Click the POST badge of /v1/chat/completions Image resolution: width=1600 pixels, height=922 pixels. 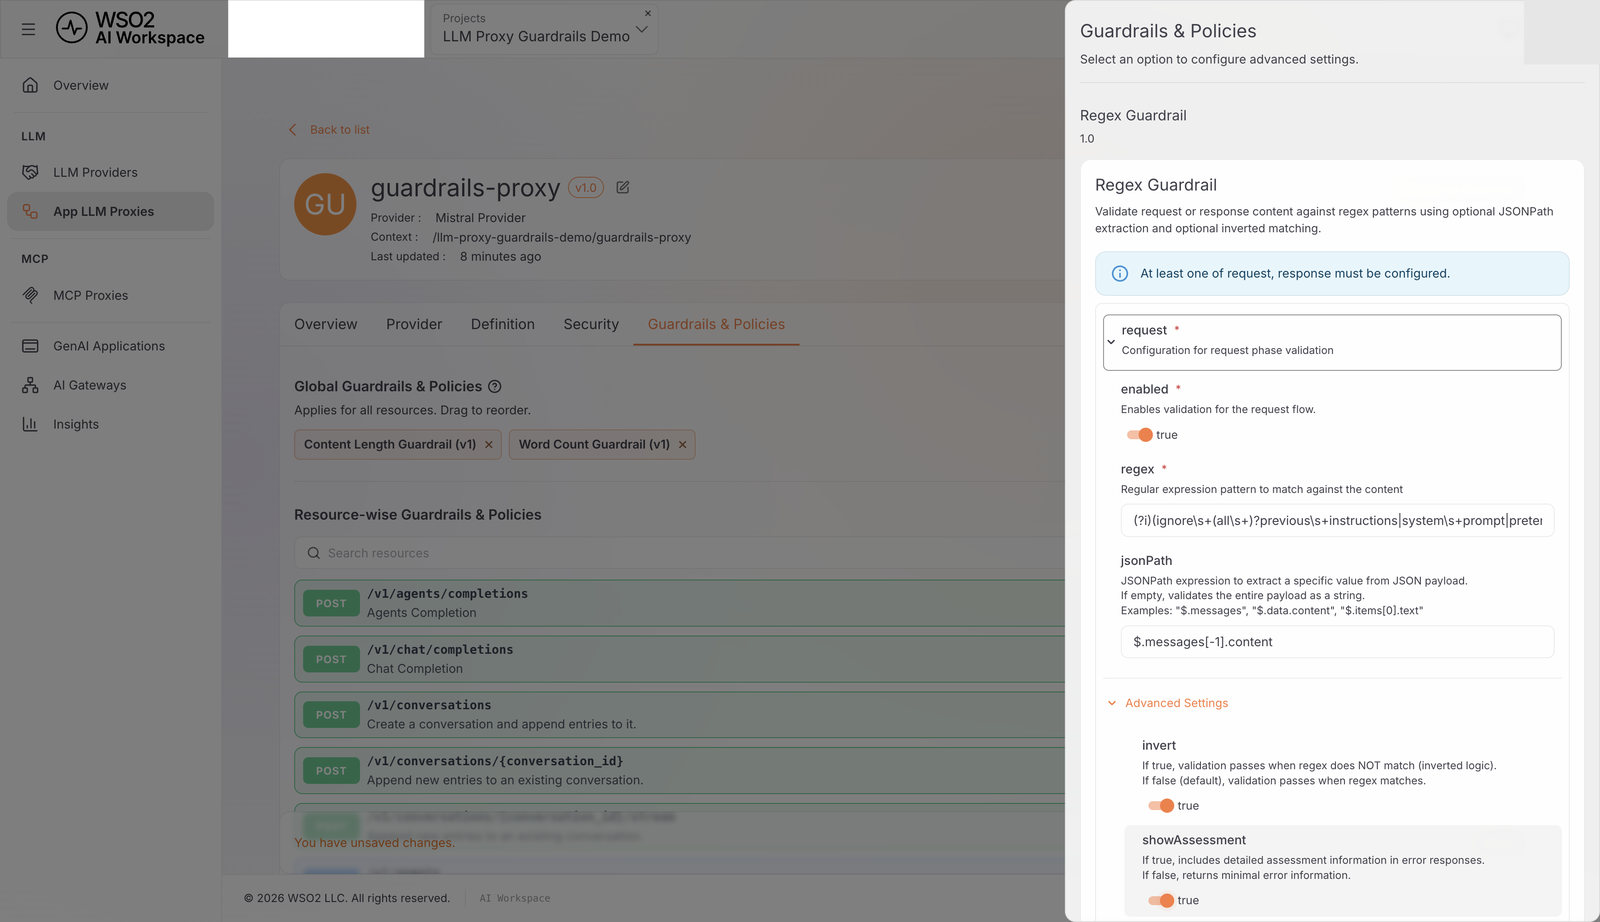331,660
